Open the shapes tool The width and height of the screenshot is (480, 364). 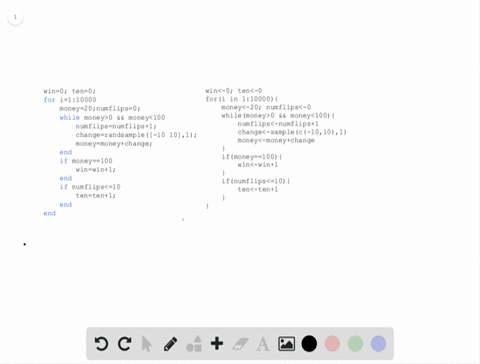tap(194, 344)
